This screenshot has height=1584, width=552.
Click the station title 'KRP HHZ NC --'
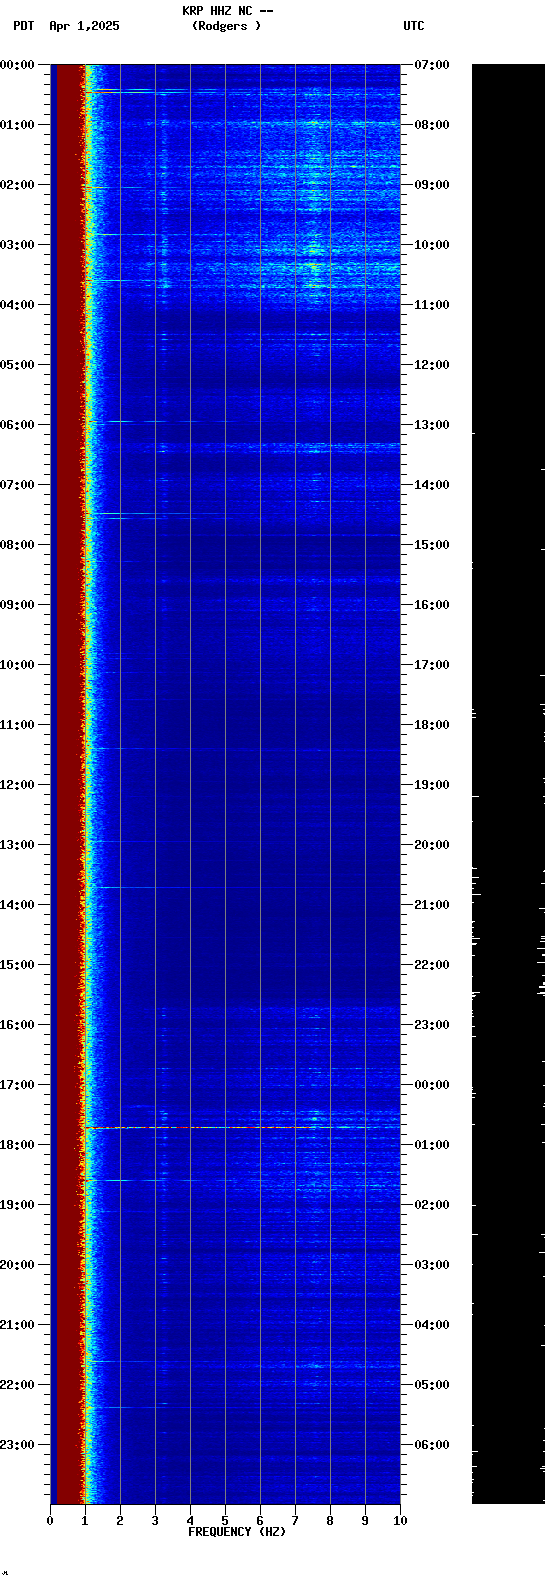pyautogui.click(x=228, y=11)
